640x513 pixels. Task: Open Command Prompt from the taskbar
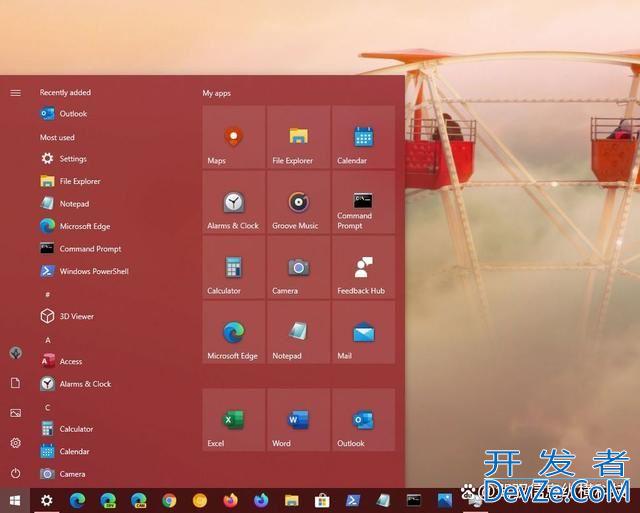pyautogui.click(x=414, y=500)
